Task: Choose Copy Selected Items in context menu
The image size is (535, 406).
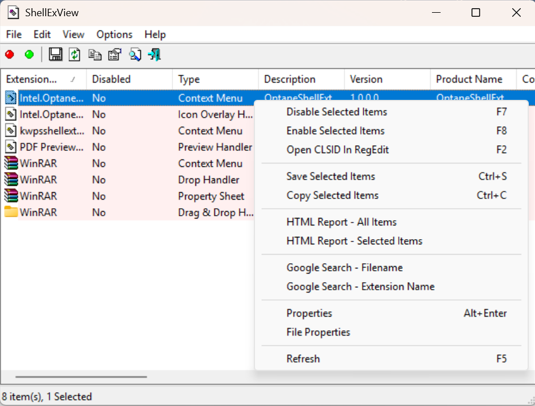Action: tap(391, 195)
